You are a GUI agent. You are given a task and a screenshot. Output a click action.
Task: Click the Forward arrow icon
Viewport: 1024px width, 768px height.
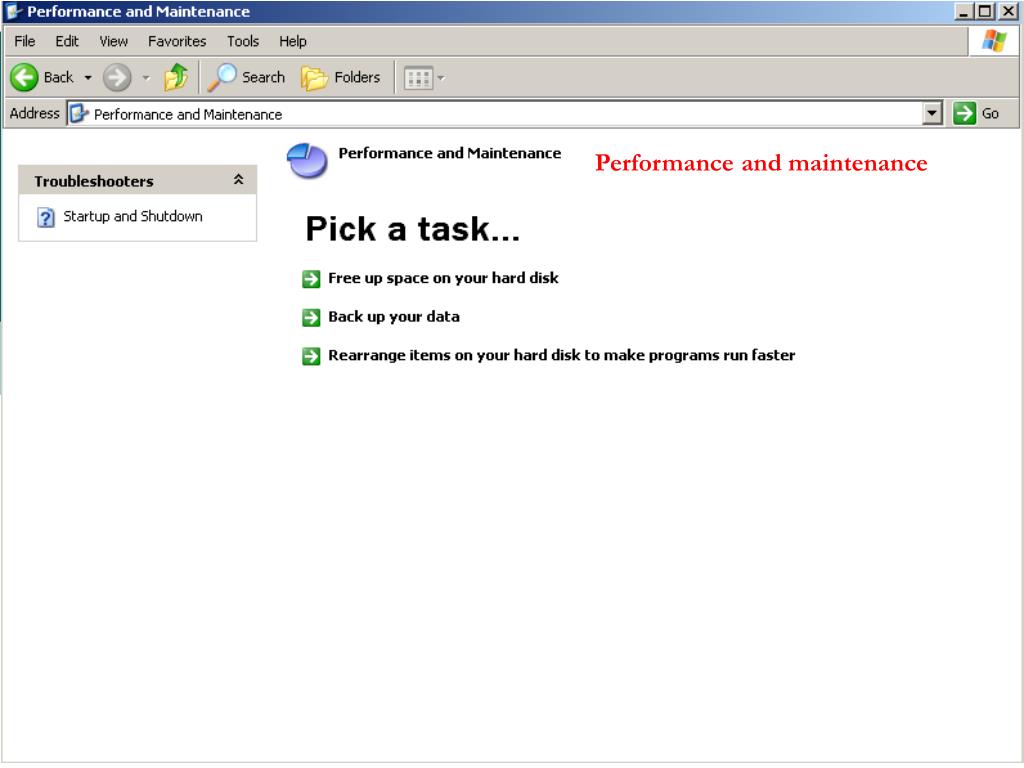(x=117, y=78)
